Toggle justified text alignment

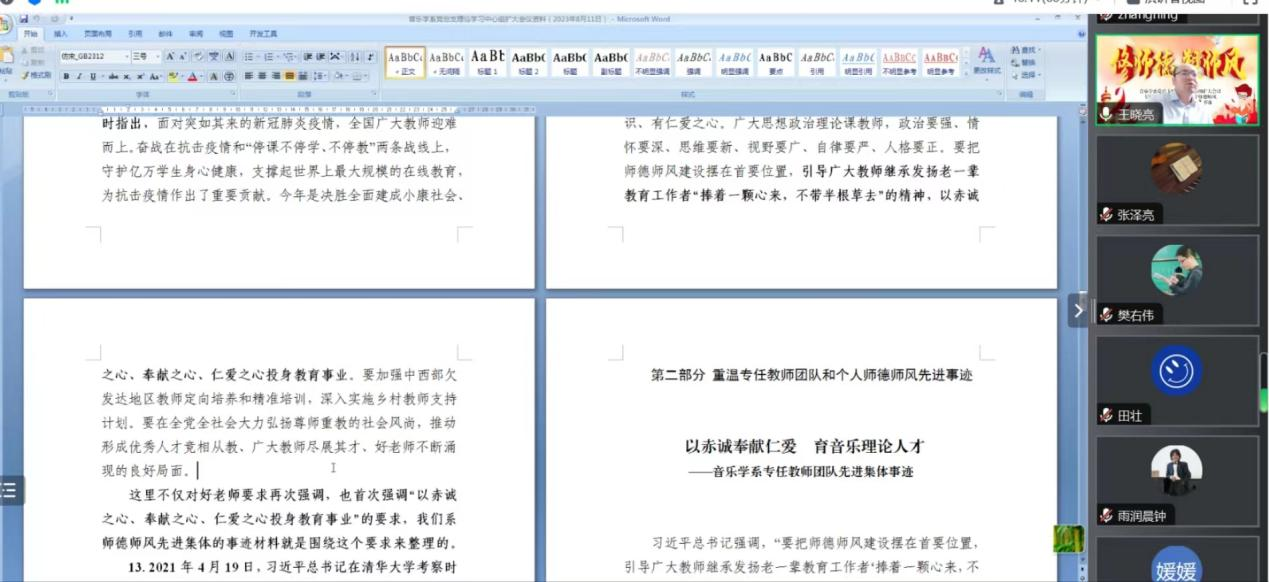coord(289,76)
